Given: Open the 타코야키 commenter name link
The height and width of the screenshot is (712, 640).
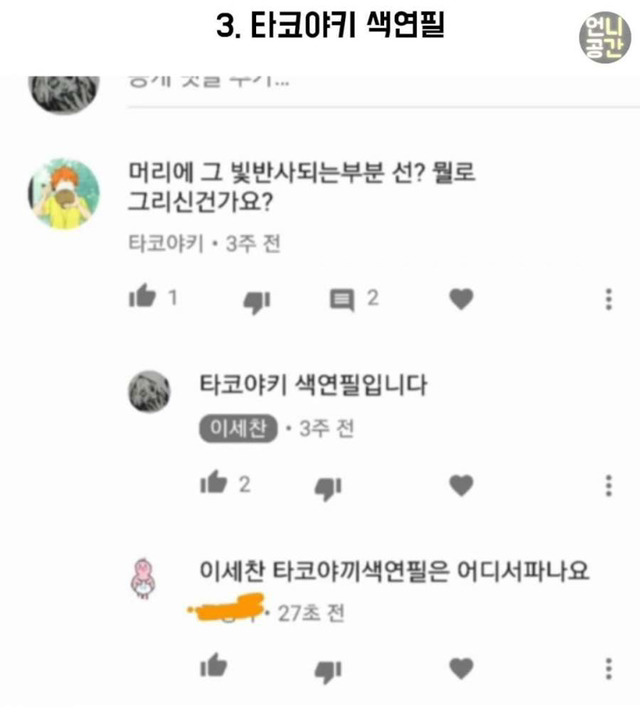Looking at the screenshot, I should 166,244.
